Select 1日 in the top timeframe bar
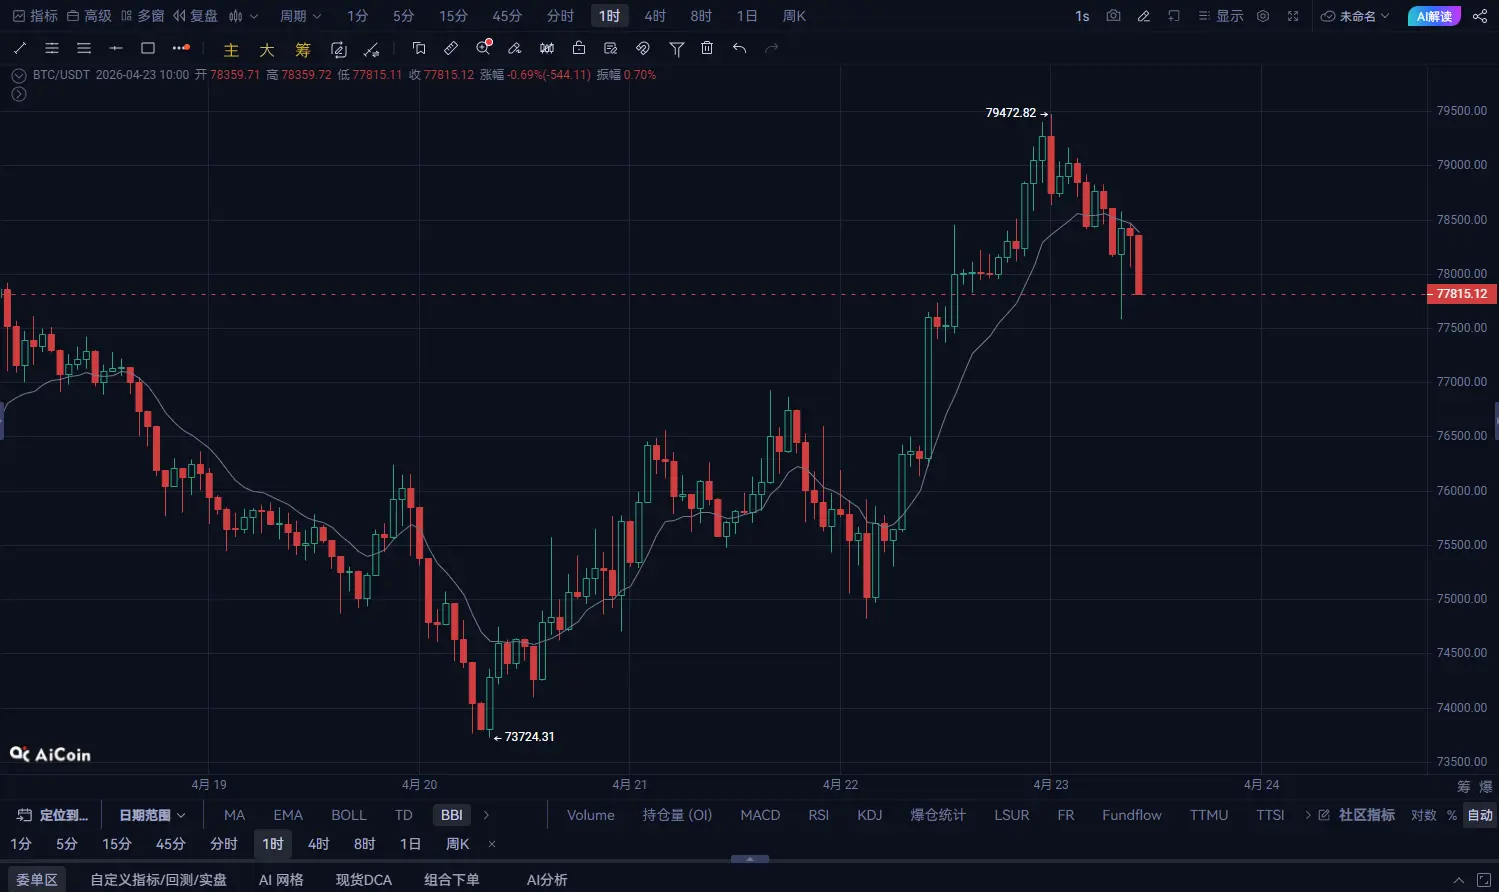The image size is (1499, 892). pos(747,16)
